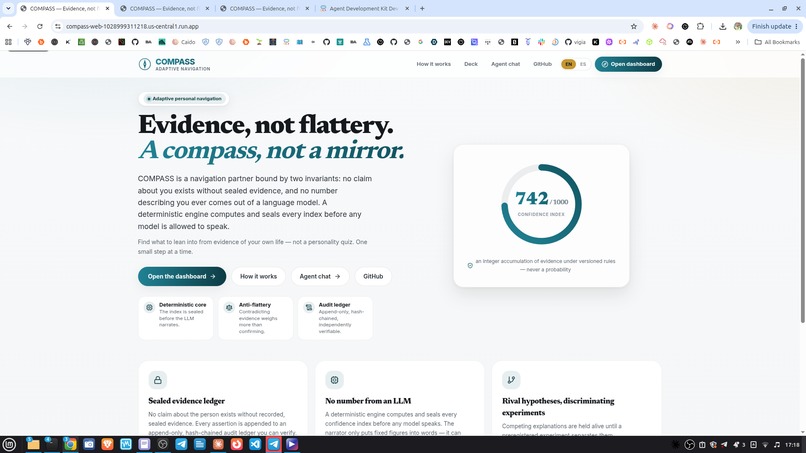Open the vigia bookmark

pos(576,42)
